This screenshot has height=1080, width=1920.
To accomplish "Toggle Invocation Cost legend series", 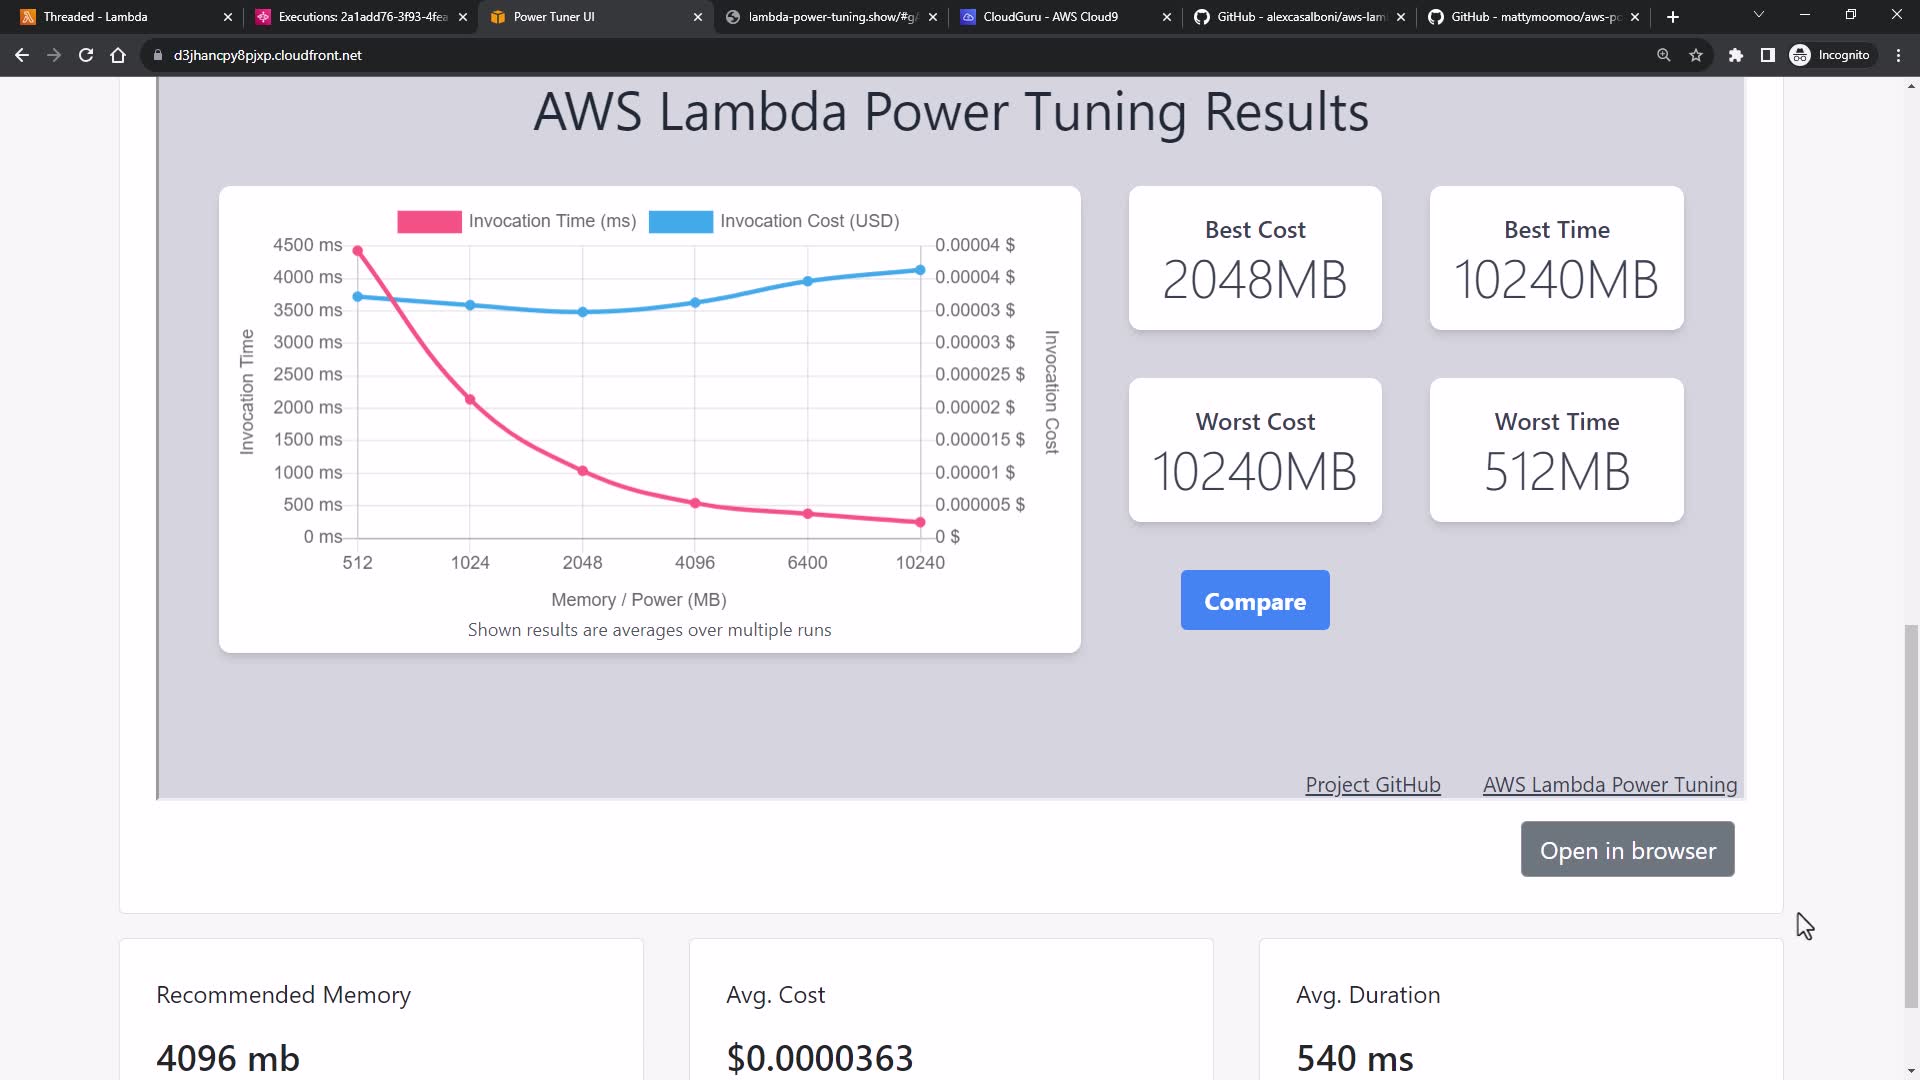I will click(774, 221).
